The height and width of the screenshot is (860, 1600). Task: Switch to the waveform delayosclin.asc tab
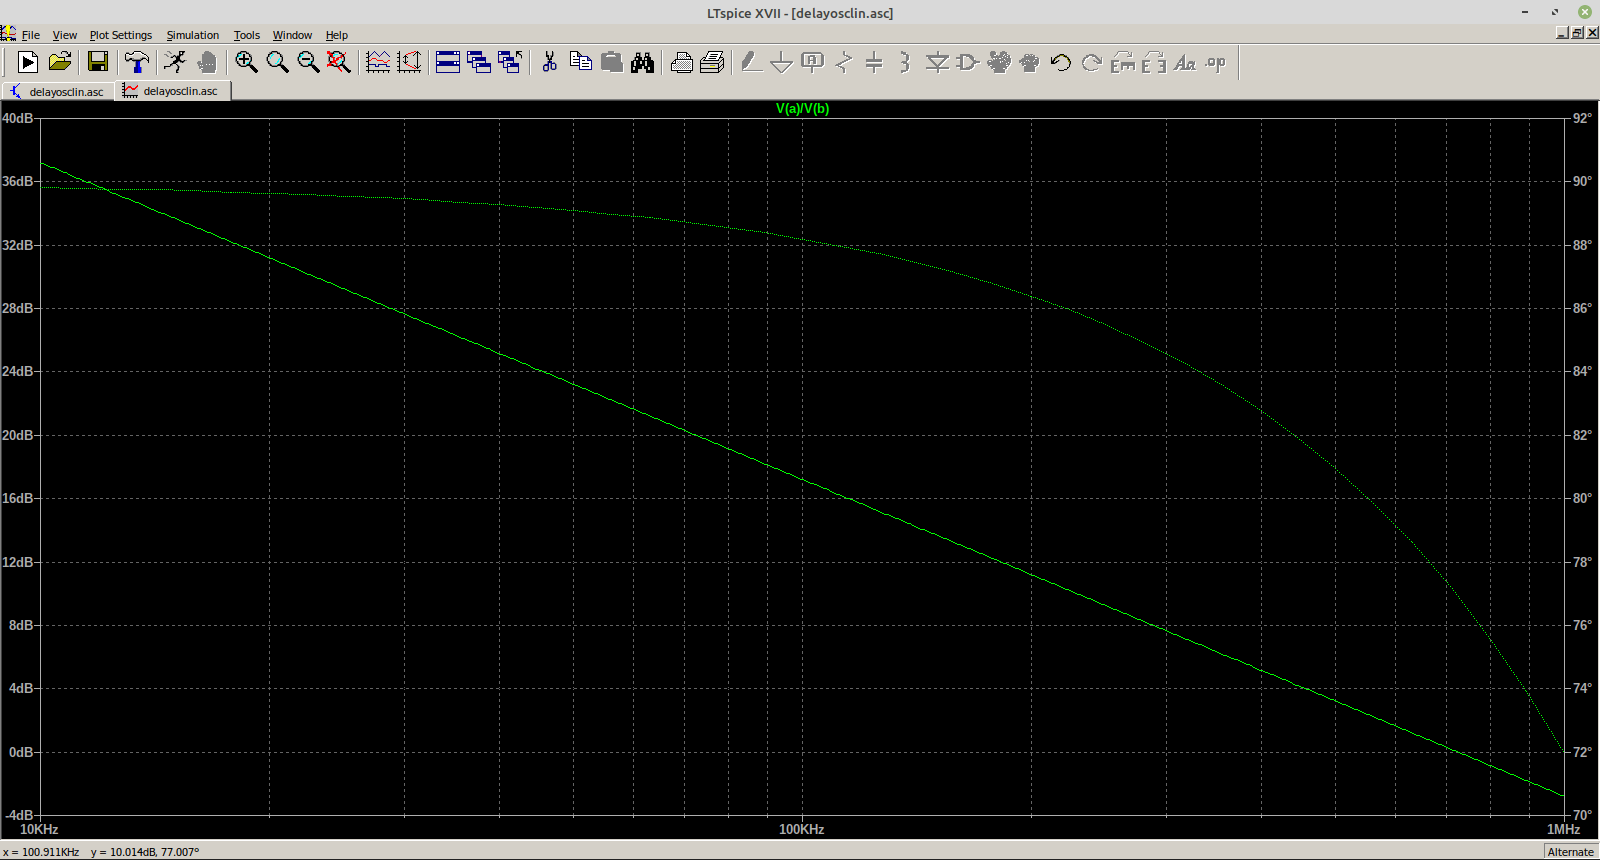[174, 91]
